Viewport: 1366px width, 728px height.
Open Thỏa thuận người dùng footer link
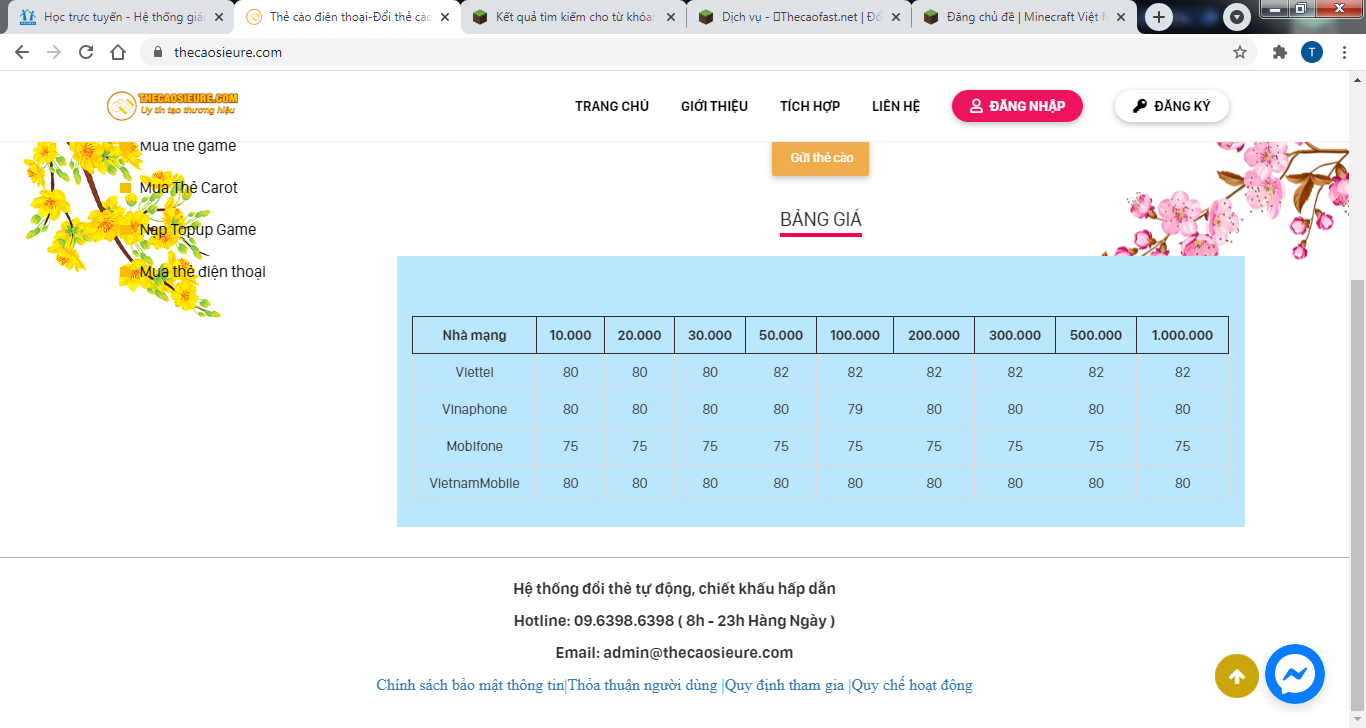(x=643, y=685)
